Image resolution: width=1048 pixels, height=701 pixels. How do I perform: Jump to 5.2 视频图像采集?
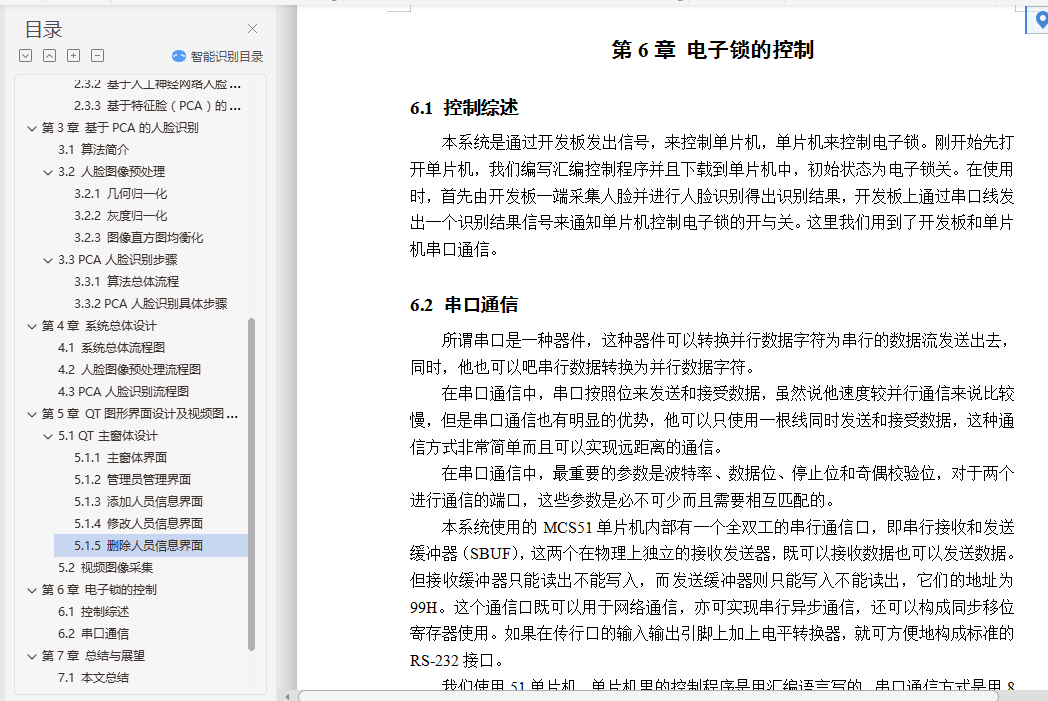[x=106, y=568]
